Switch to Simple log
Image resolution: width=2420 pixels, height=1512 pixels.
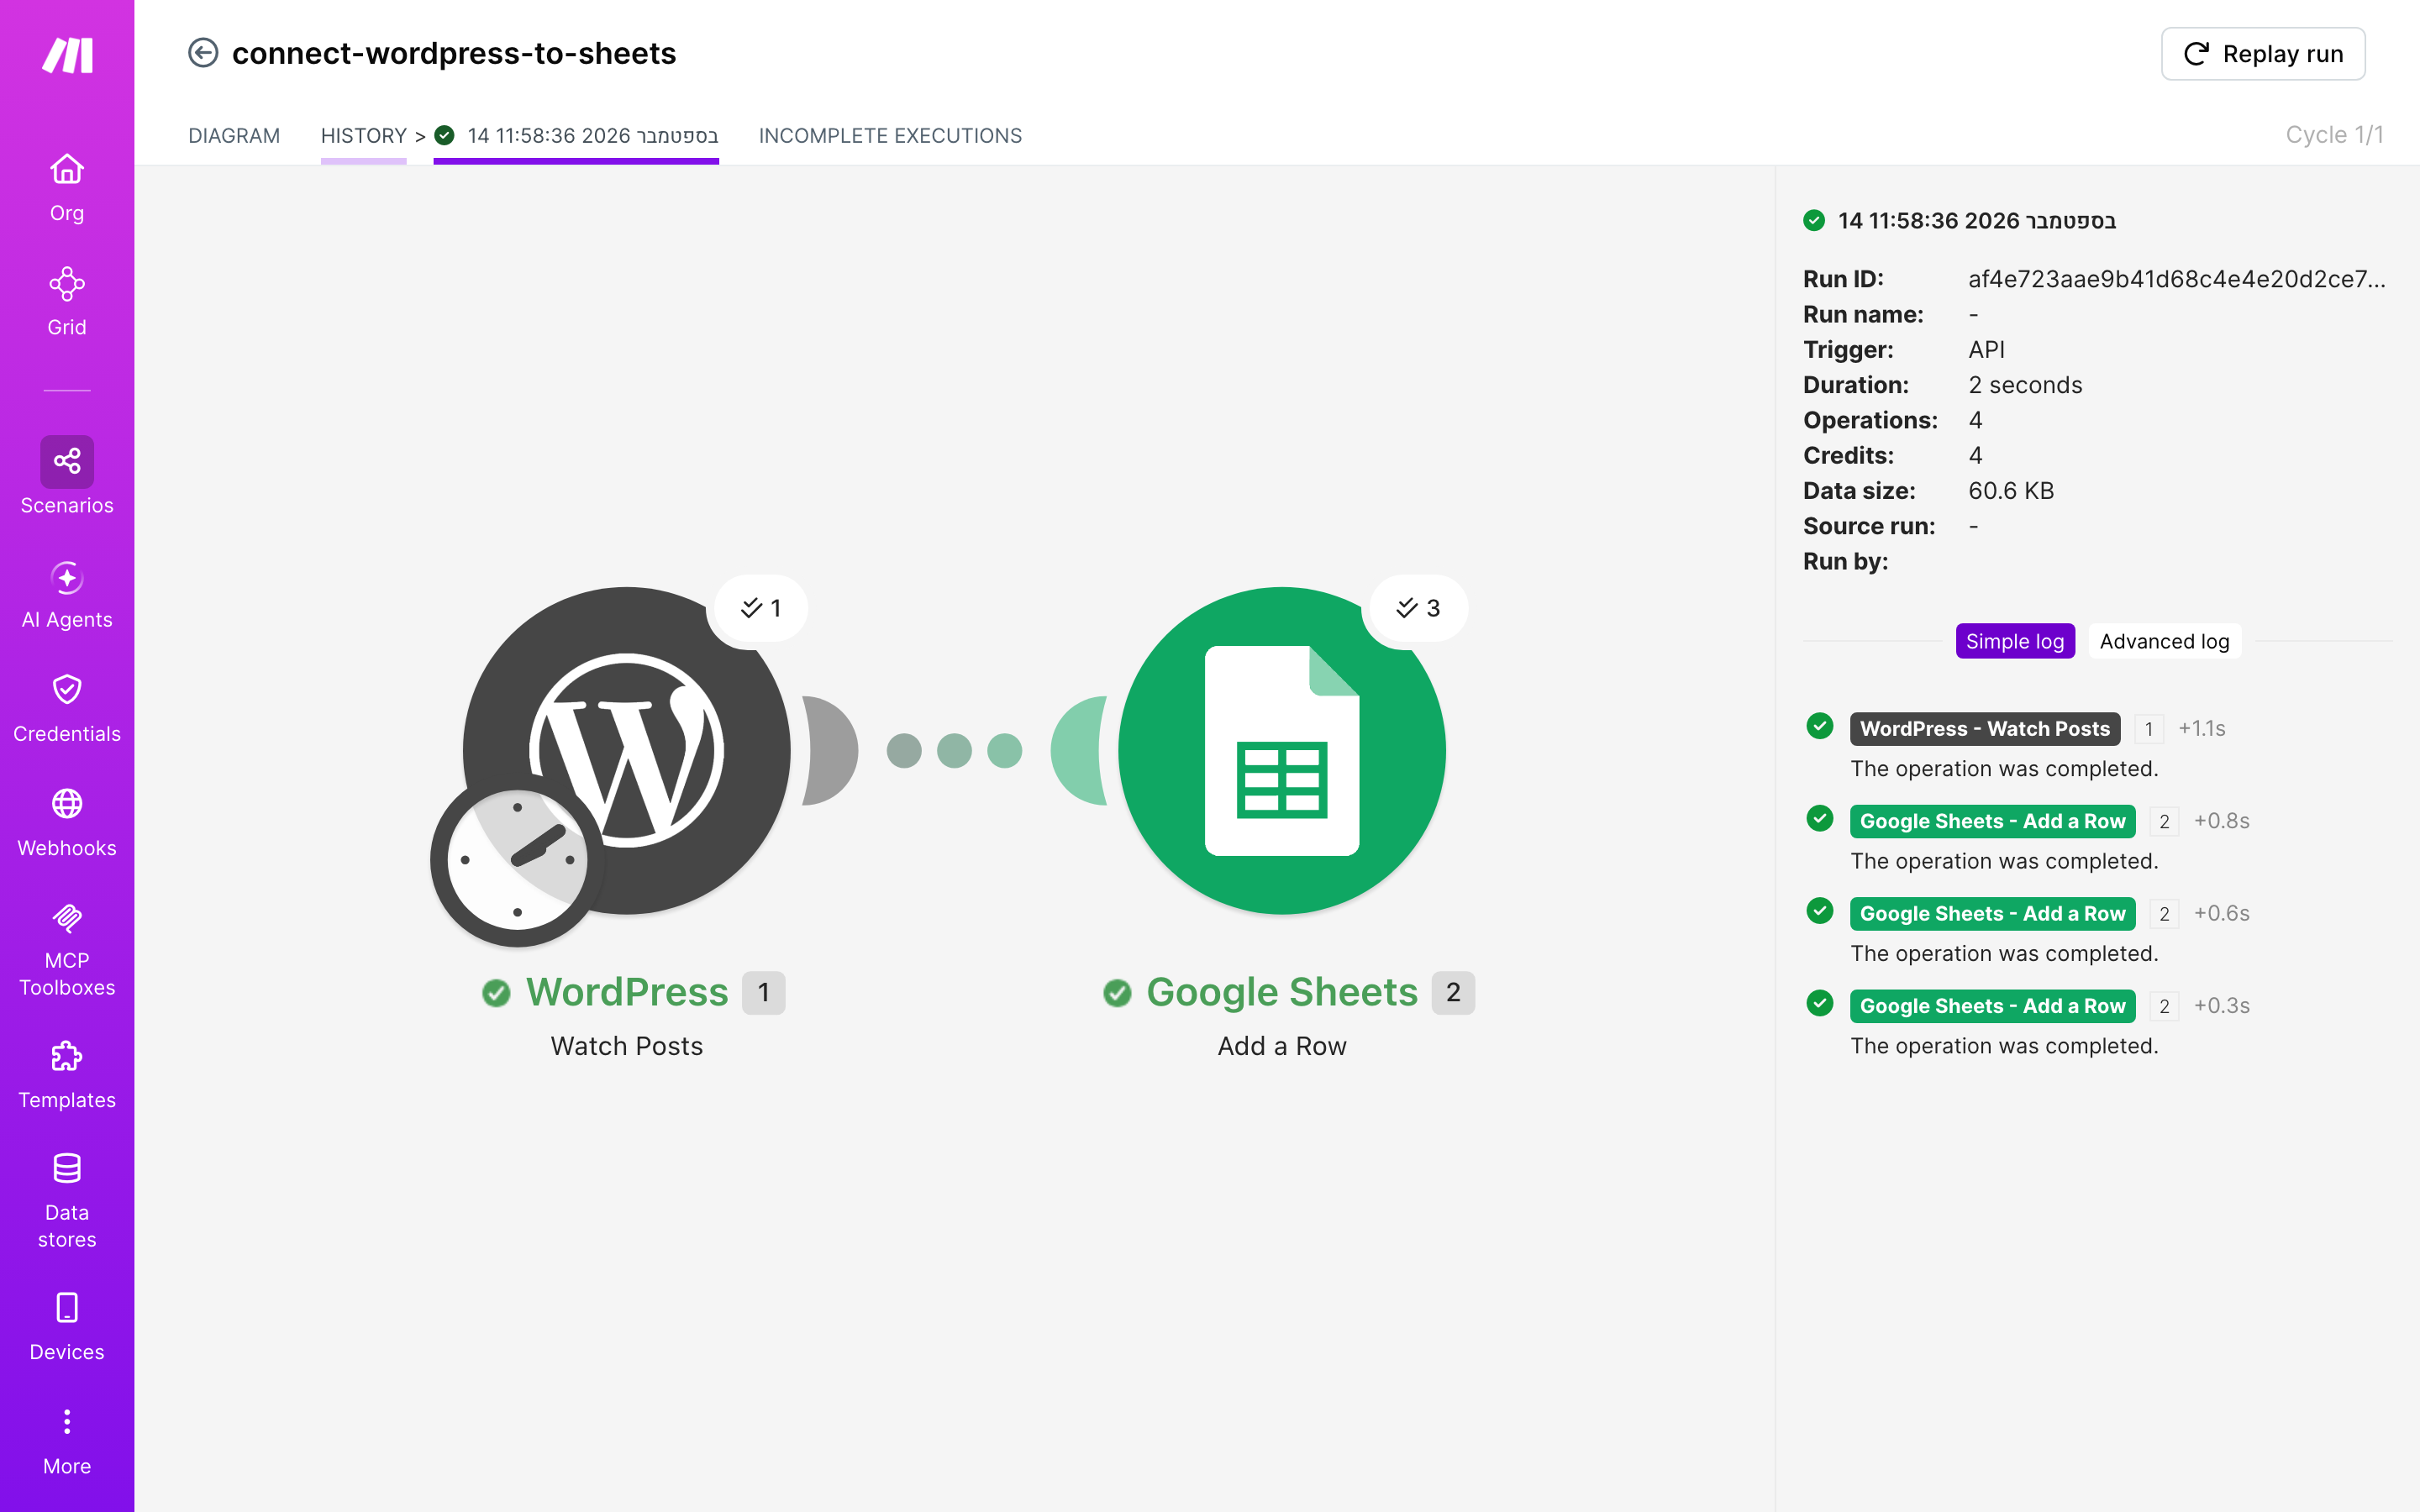coord(2015,641)
